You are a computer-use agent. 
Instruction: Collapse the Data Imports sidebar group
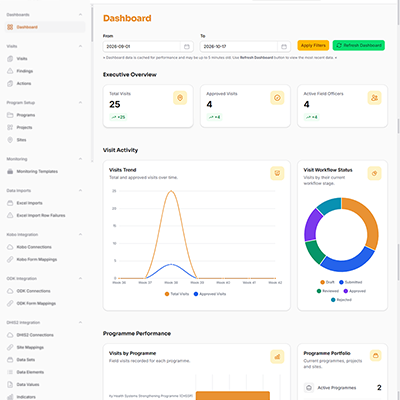(80, 190)
